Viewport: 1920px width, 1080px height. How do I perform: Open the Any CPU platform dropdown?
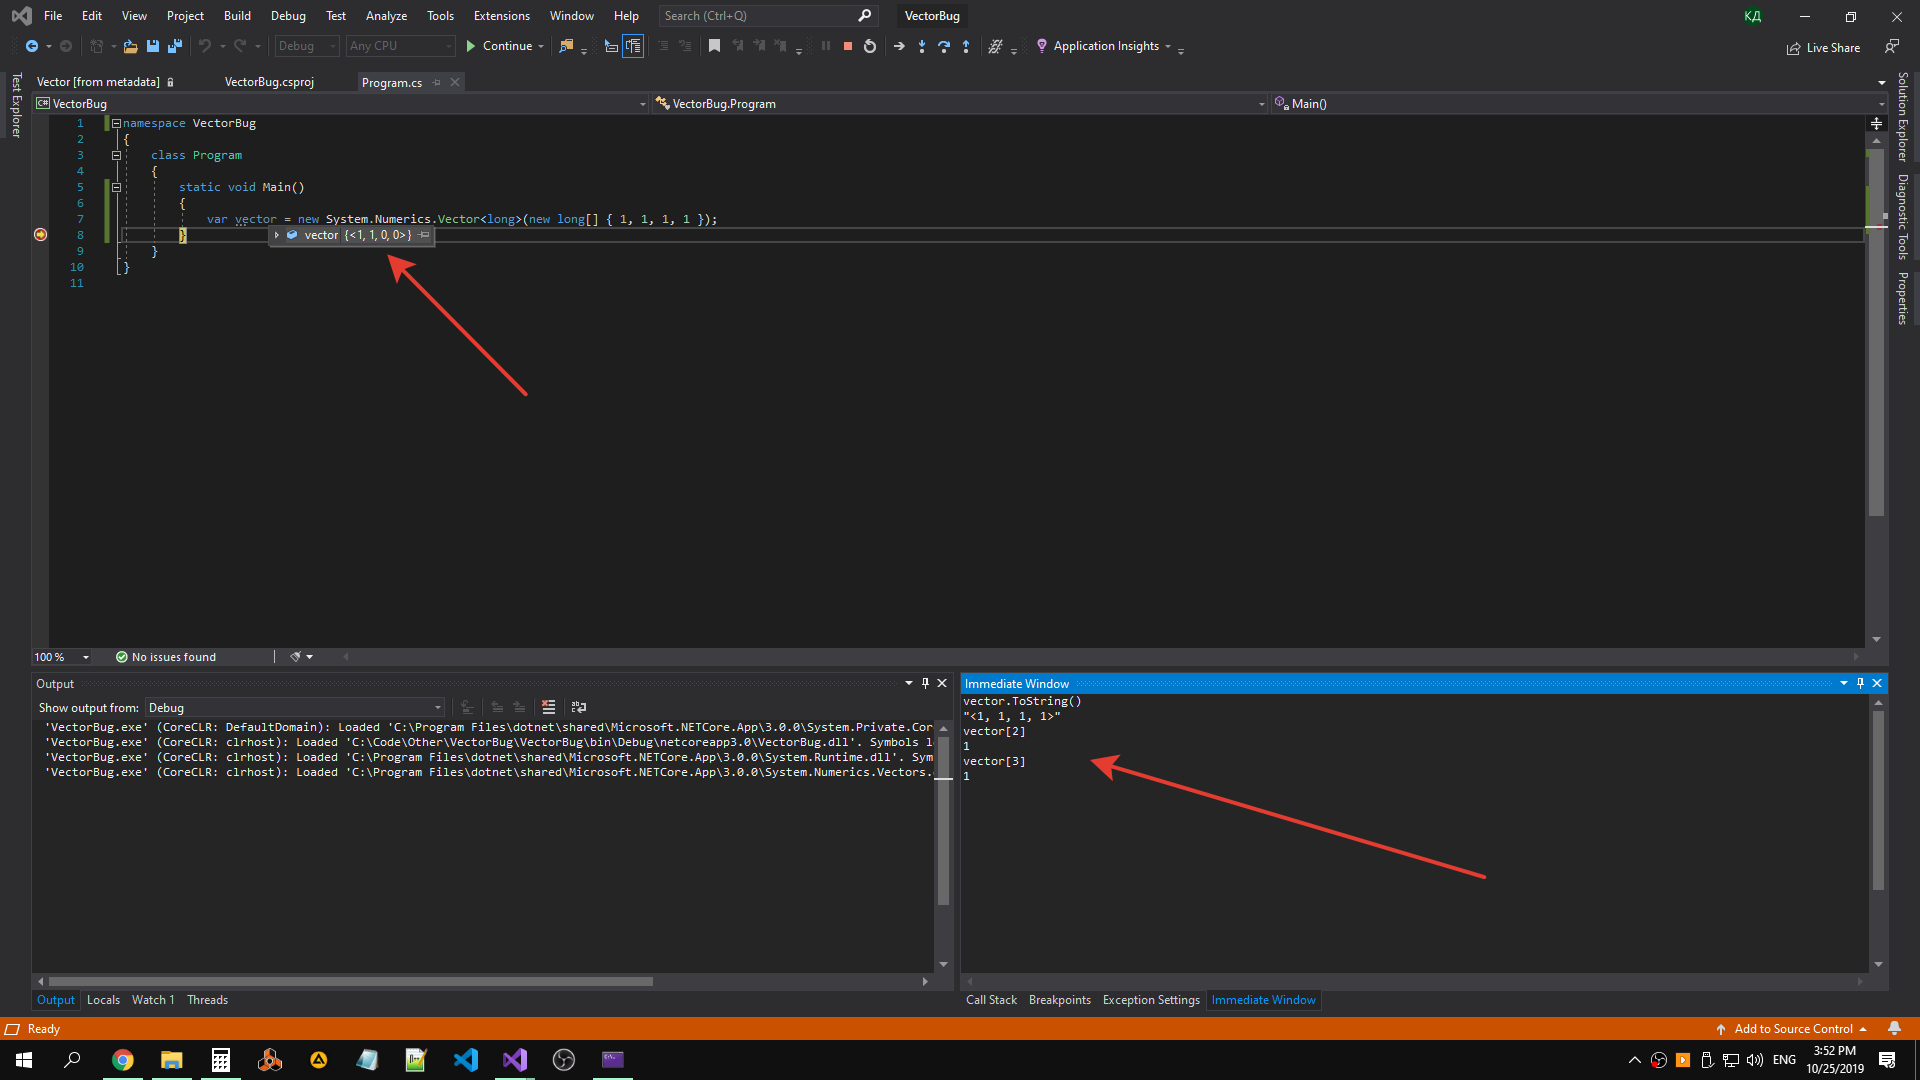[x=449, y=46]
